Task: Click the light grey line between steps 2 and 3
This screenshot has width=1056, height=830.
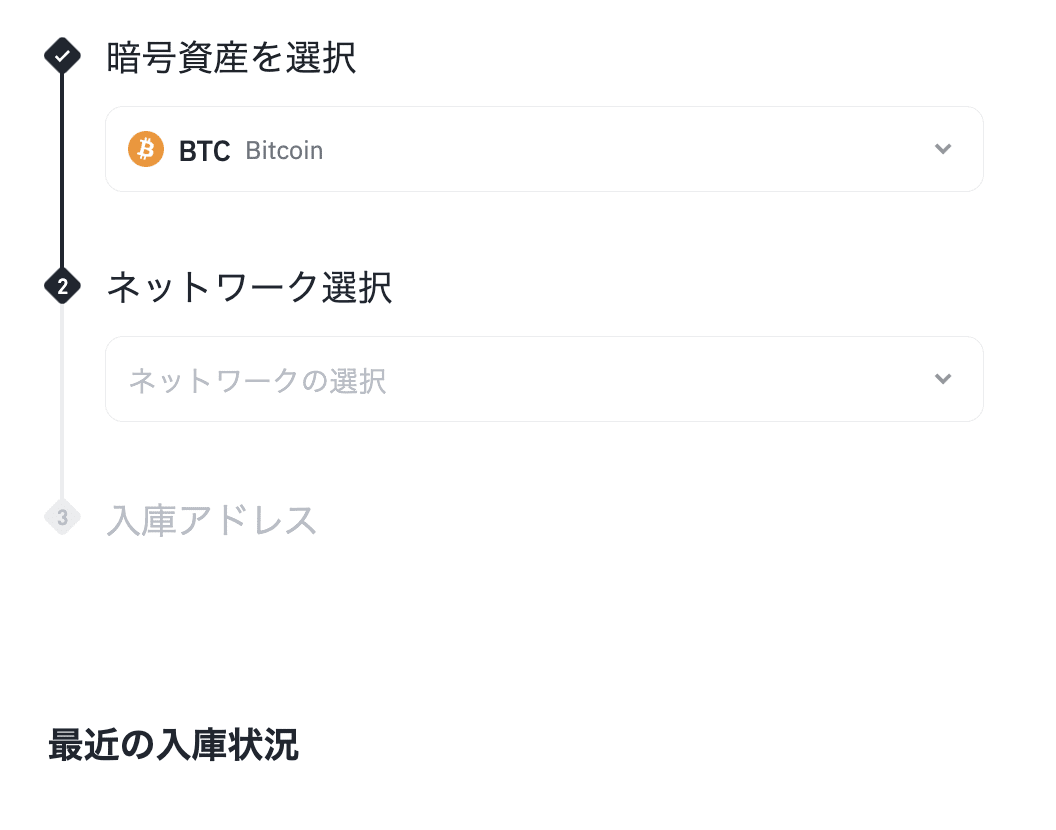Action: pos(62,400)
